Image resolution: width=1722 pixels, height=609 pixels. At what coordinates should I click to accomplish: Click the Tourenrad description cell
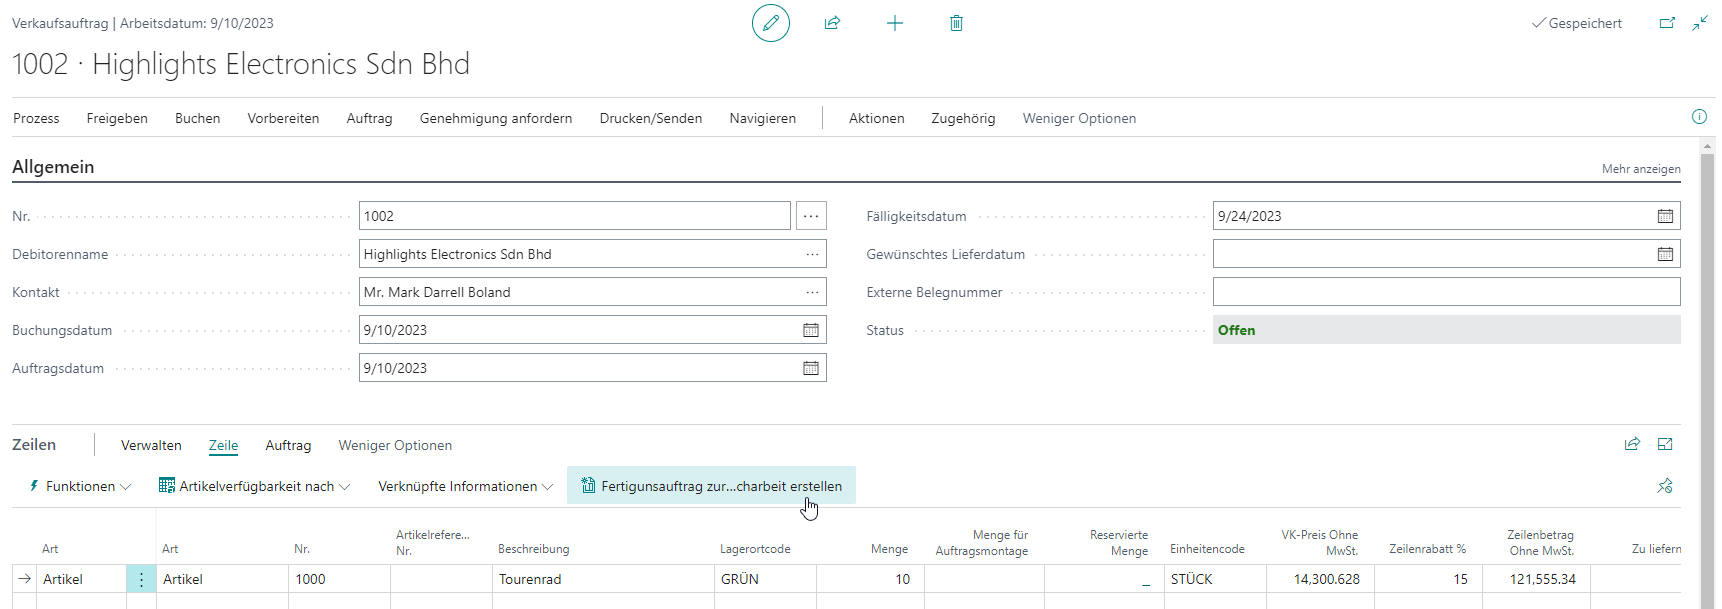(x=603, y=579)
